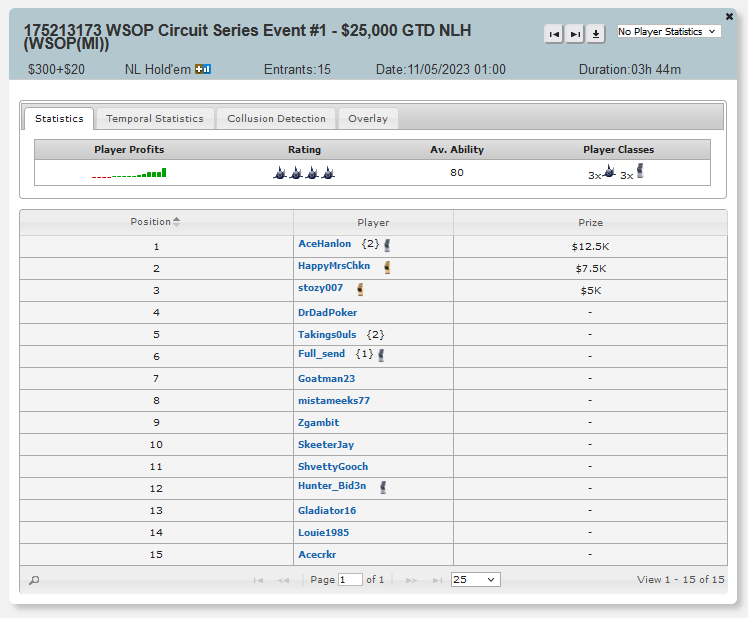Open HappyMrsChkn player profile
Screen dimensions: 748x618
click(x=334, y=266)
